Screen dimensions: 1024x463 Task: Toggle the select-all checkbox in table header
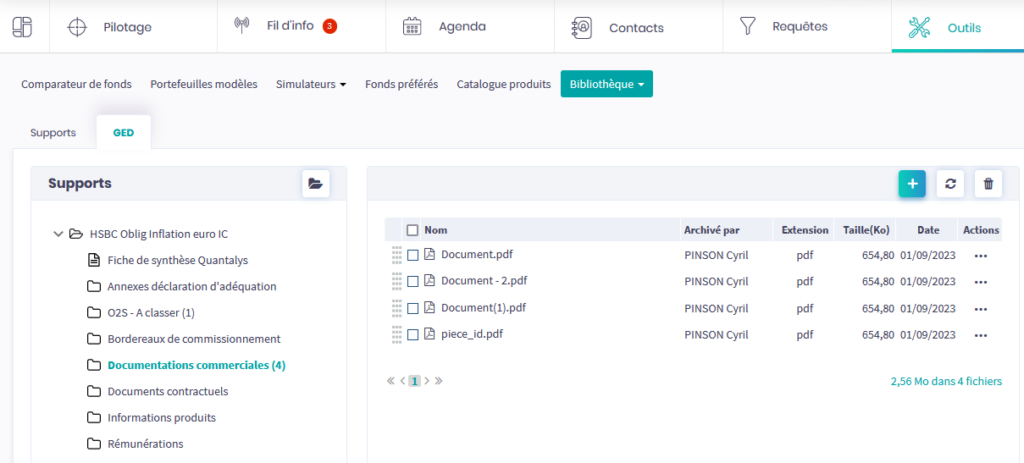point(413,230)
